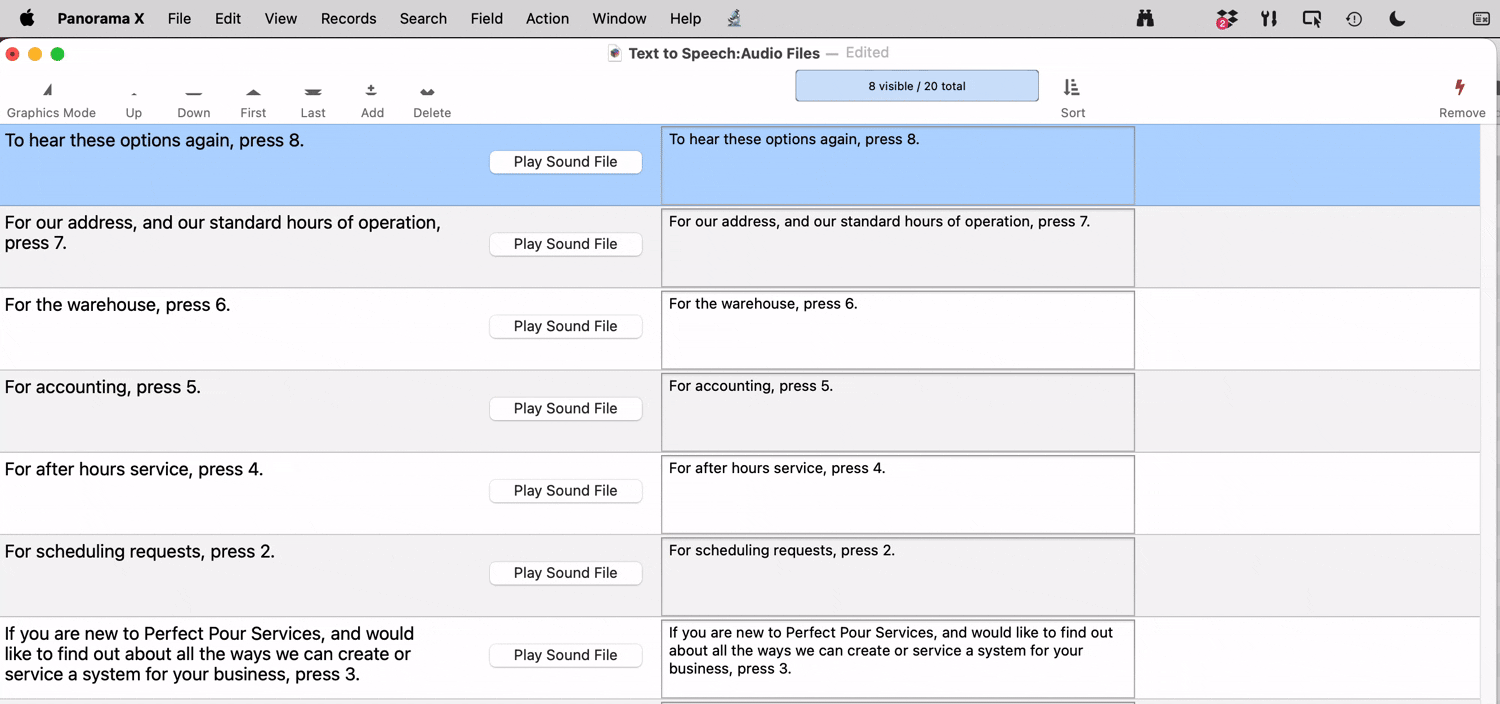
Task: Play Sound File for warehouse press 6
Action: (x=565, y=326)
